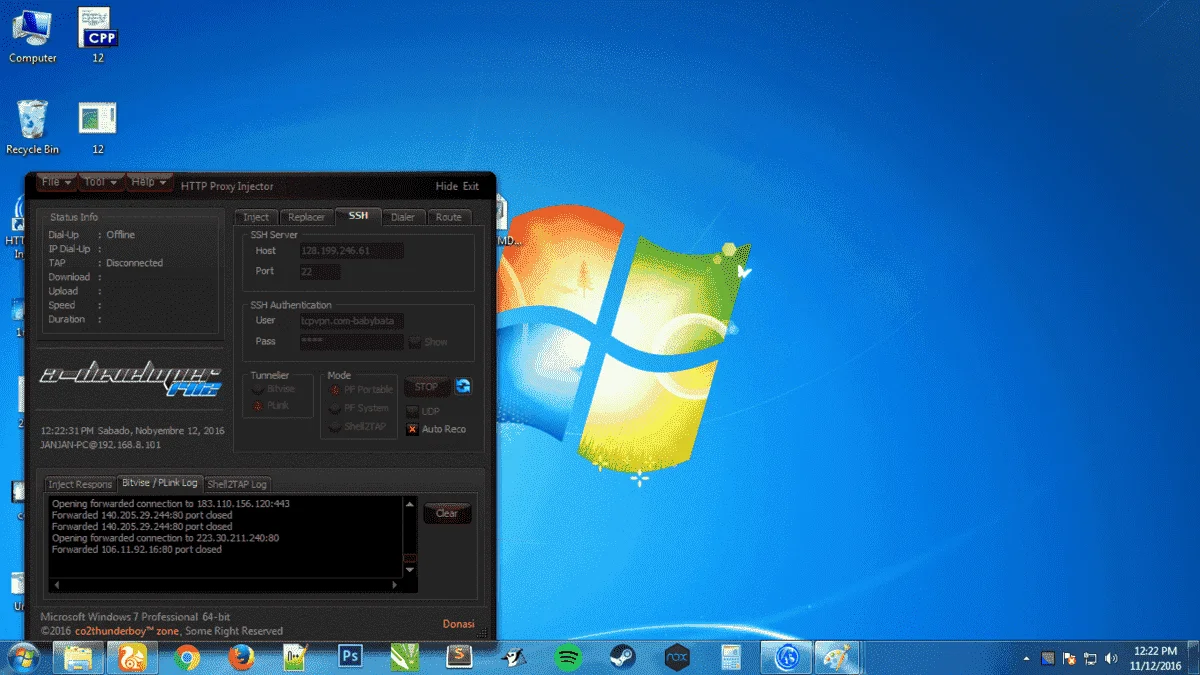Click log line mentioning 183.110.156.120:443
The width and height of the screenshot is (1200, 675).
170,503
